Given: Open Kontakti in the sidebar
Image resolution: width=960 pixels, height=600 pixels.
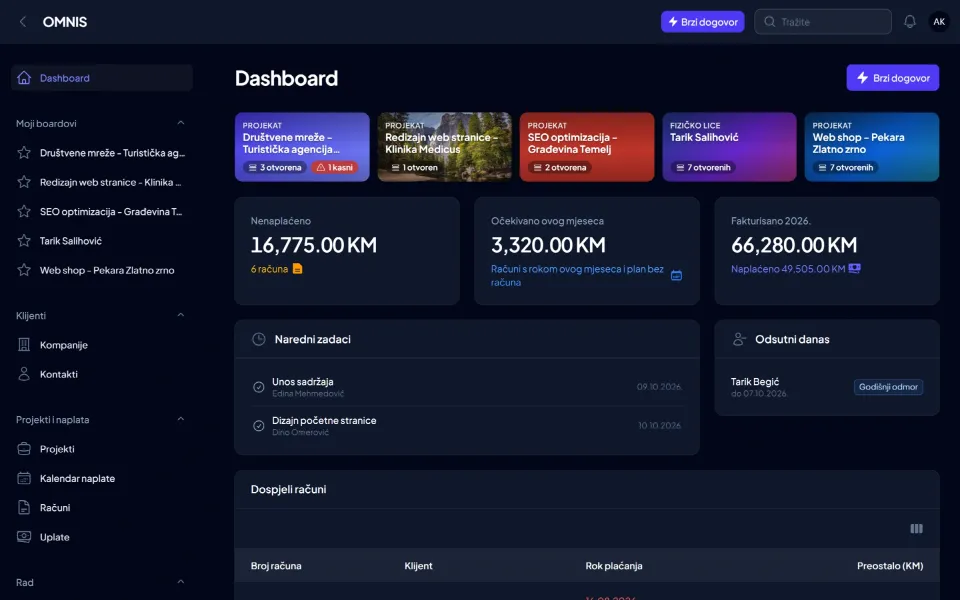Looking at the screenshot, I should pyautogui.click(x=102, y=374).
